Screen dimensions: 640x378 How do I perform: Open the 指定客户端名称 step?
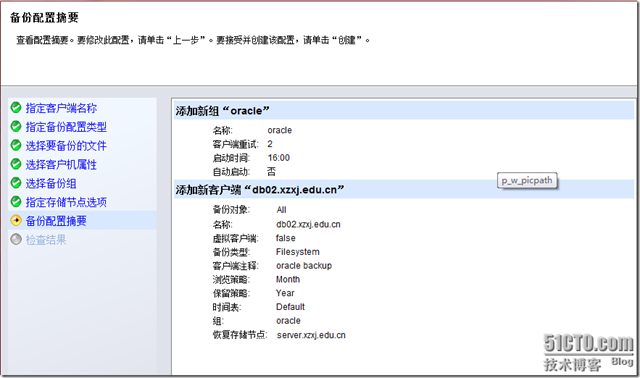(61, 108)
